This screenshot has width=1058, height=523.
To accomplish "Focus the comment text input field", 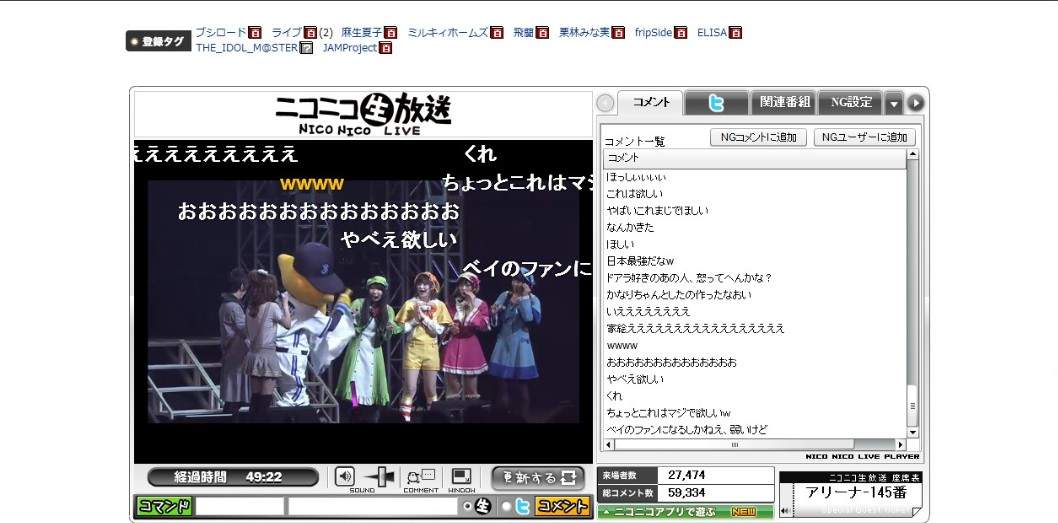I will (x=372, y=506).
